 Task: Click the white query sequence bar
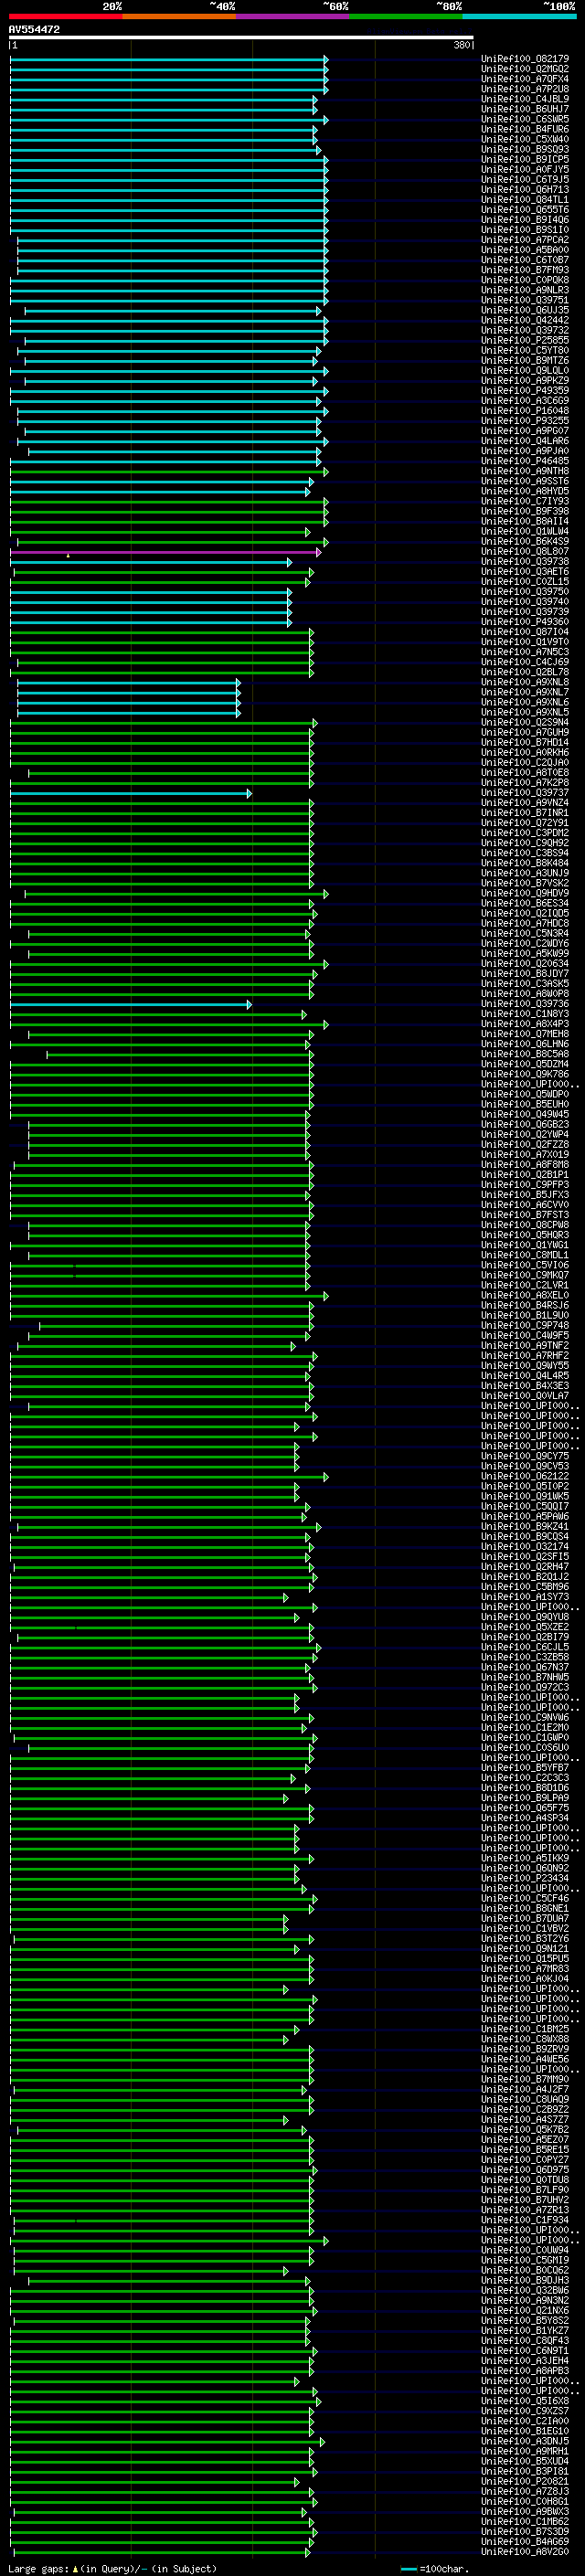pos(241,38)
